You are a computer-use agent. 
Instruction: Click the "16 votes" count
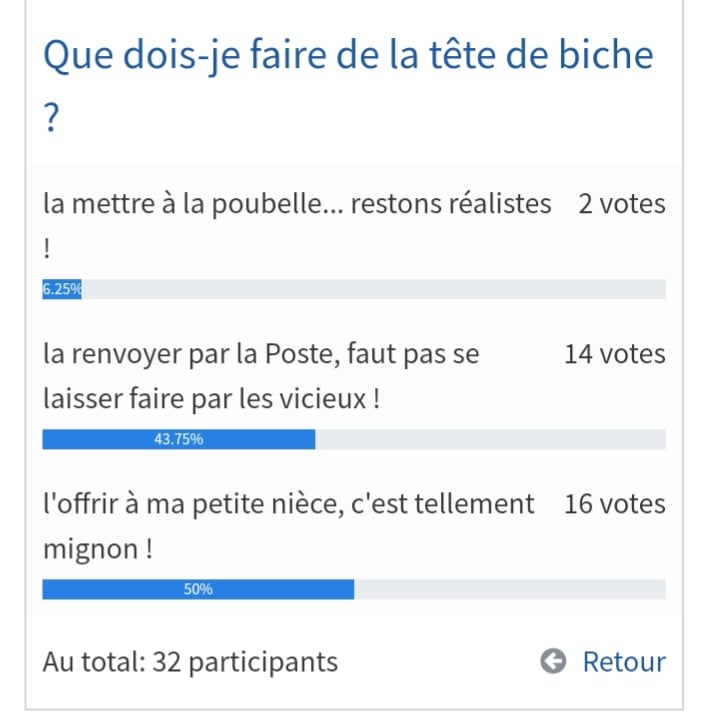614,504
